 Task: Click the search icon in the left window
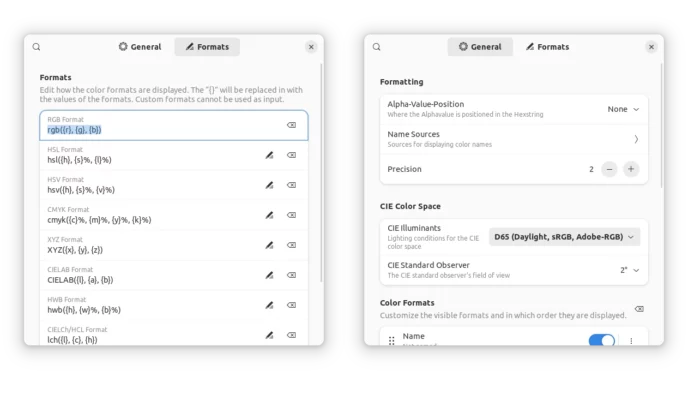coord(37,47)
